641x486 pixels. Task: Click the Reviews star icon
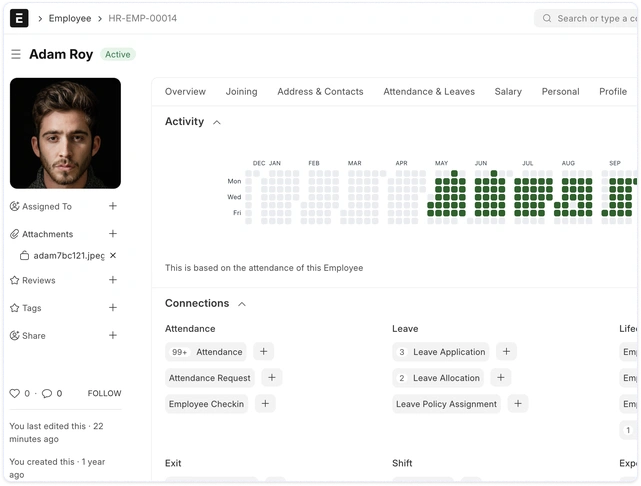pyautogui.click(x=14, y=280)
